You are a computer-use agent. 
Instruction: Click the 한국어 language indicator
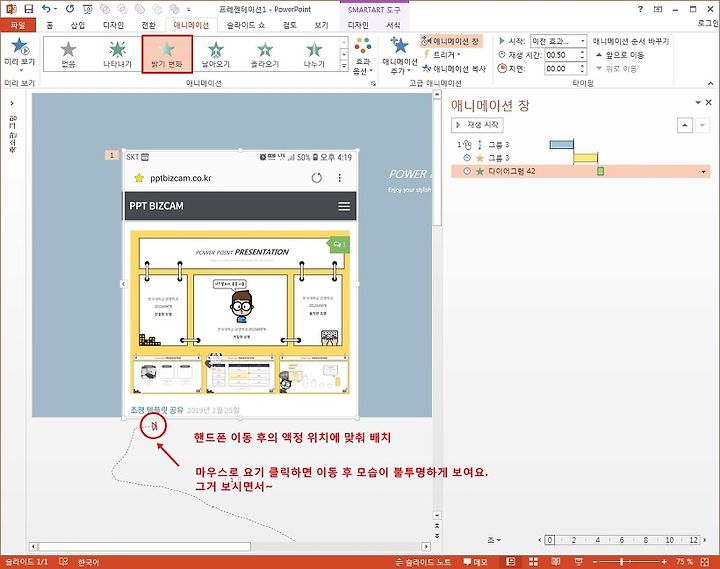click(88, 562)
